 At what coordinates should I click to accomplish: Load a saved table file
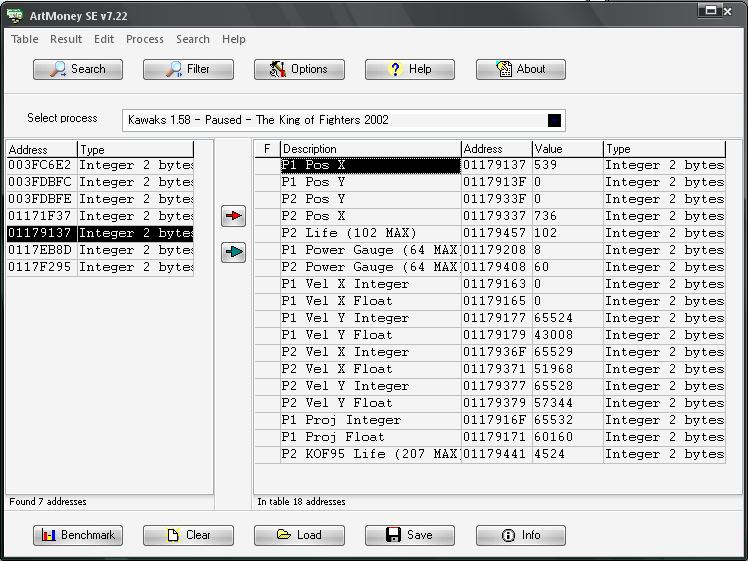299,535
